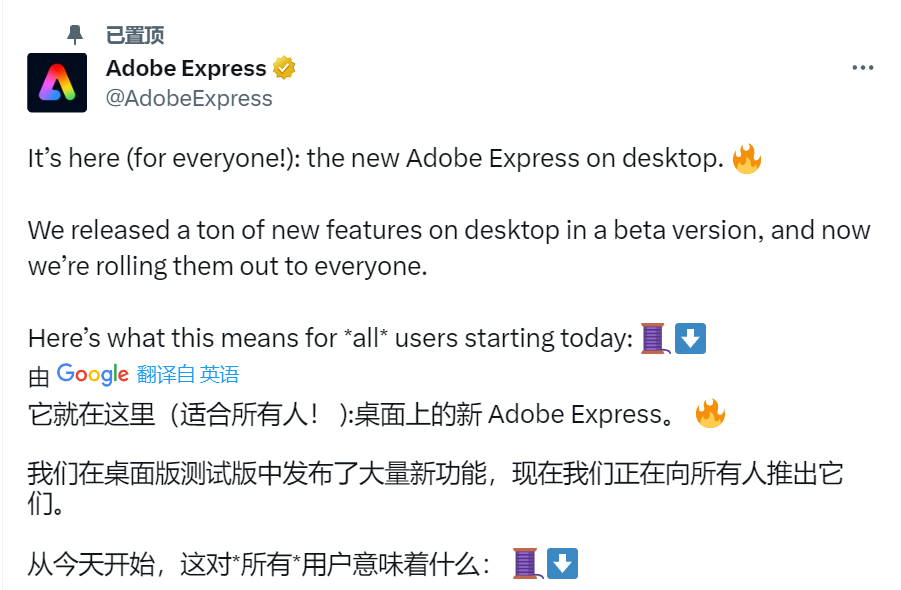Click the thread spool emoji in the English text
The image size is (901, 590).
(652, 338)
